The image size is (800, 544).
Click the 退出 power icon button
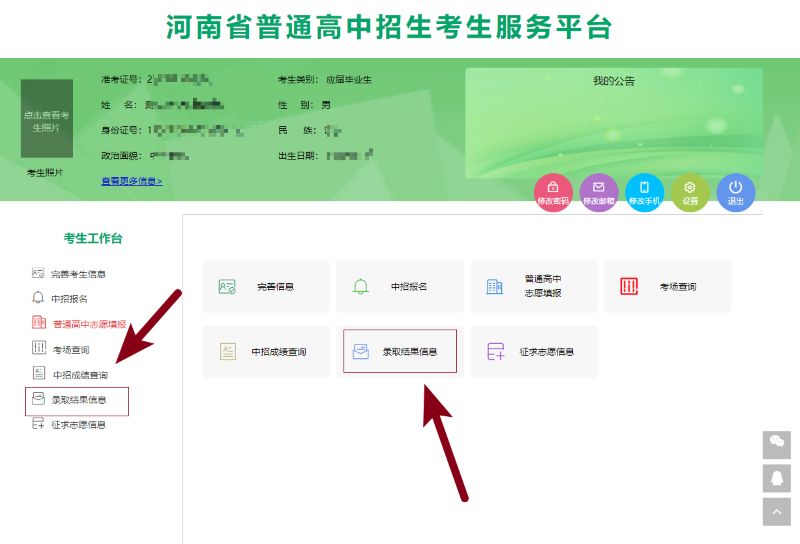(x=736, y=193)
